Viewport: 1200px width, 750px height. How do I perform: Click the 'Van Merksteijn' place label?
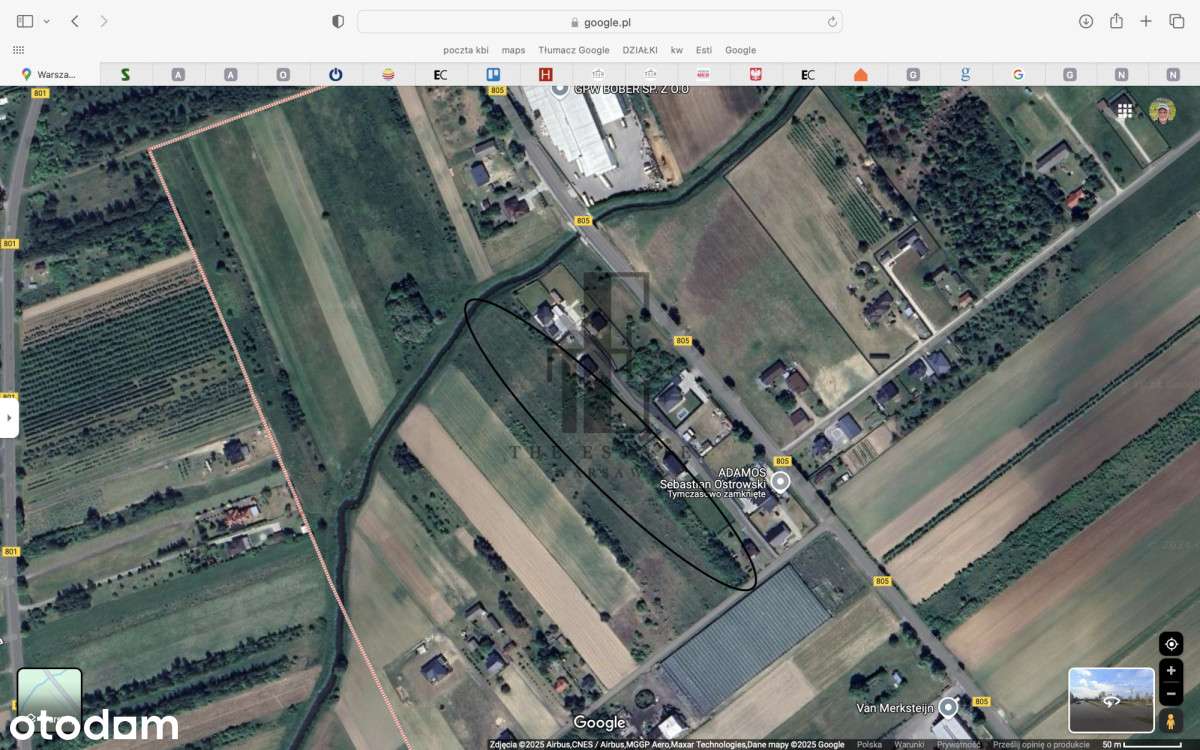pos(895,708)
